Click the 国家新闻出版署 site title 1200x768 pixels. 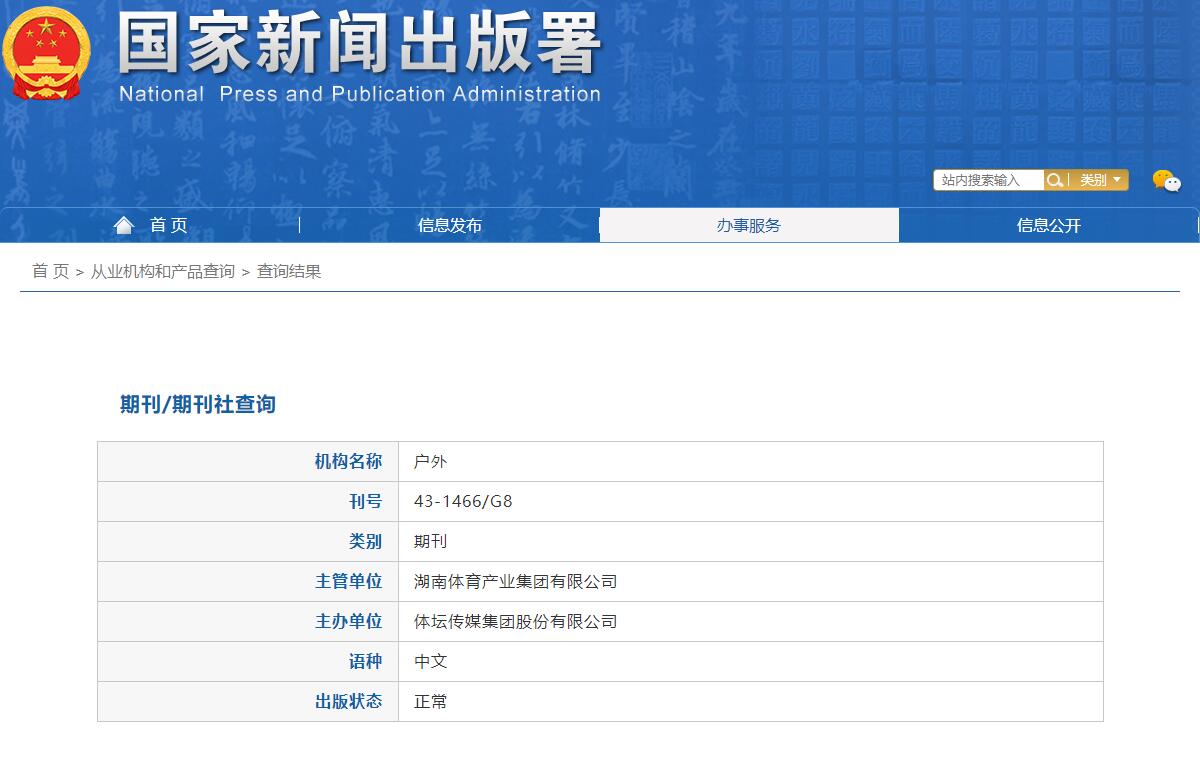tap(359, 43)
